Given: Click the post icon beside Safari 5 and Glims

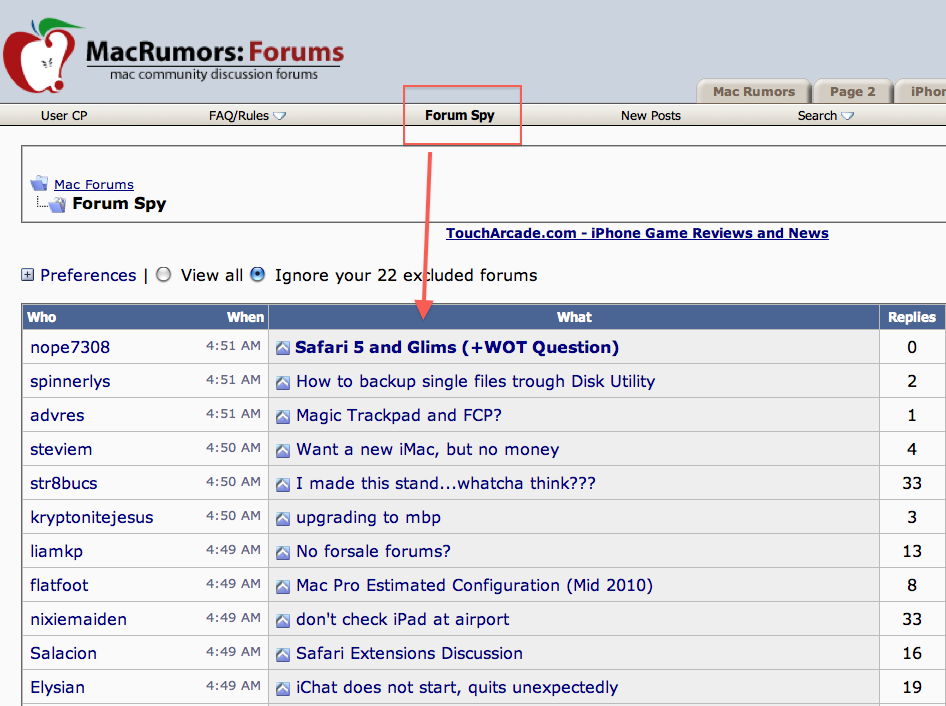Looking at the screenshot, I should 282,348.
